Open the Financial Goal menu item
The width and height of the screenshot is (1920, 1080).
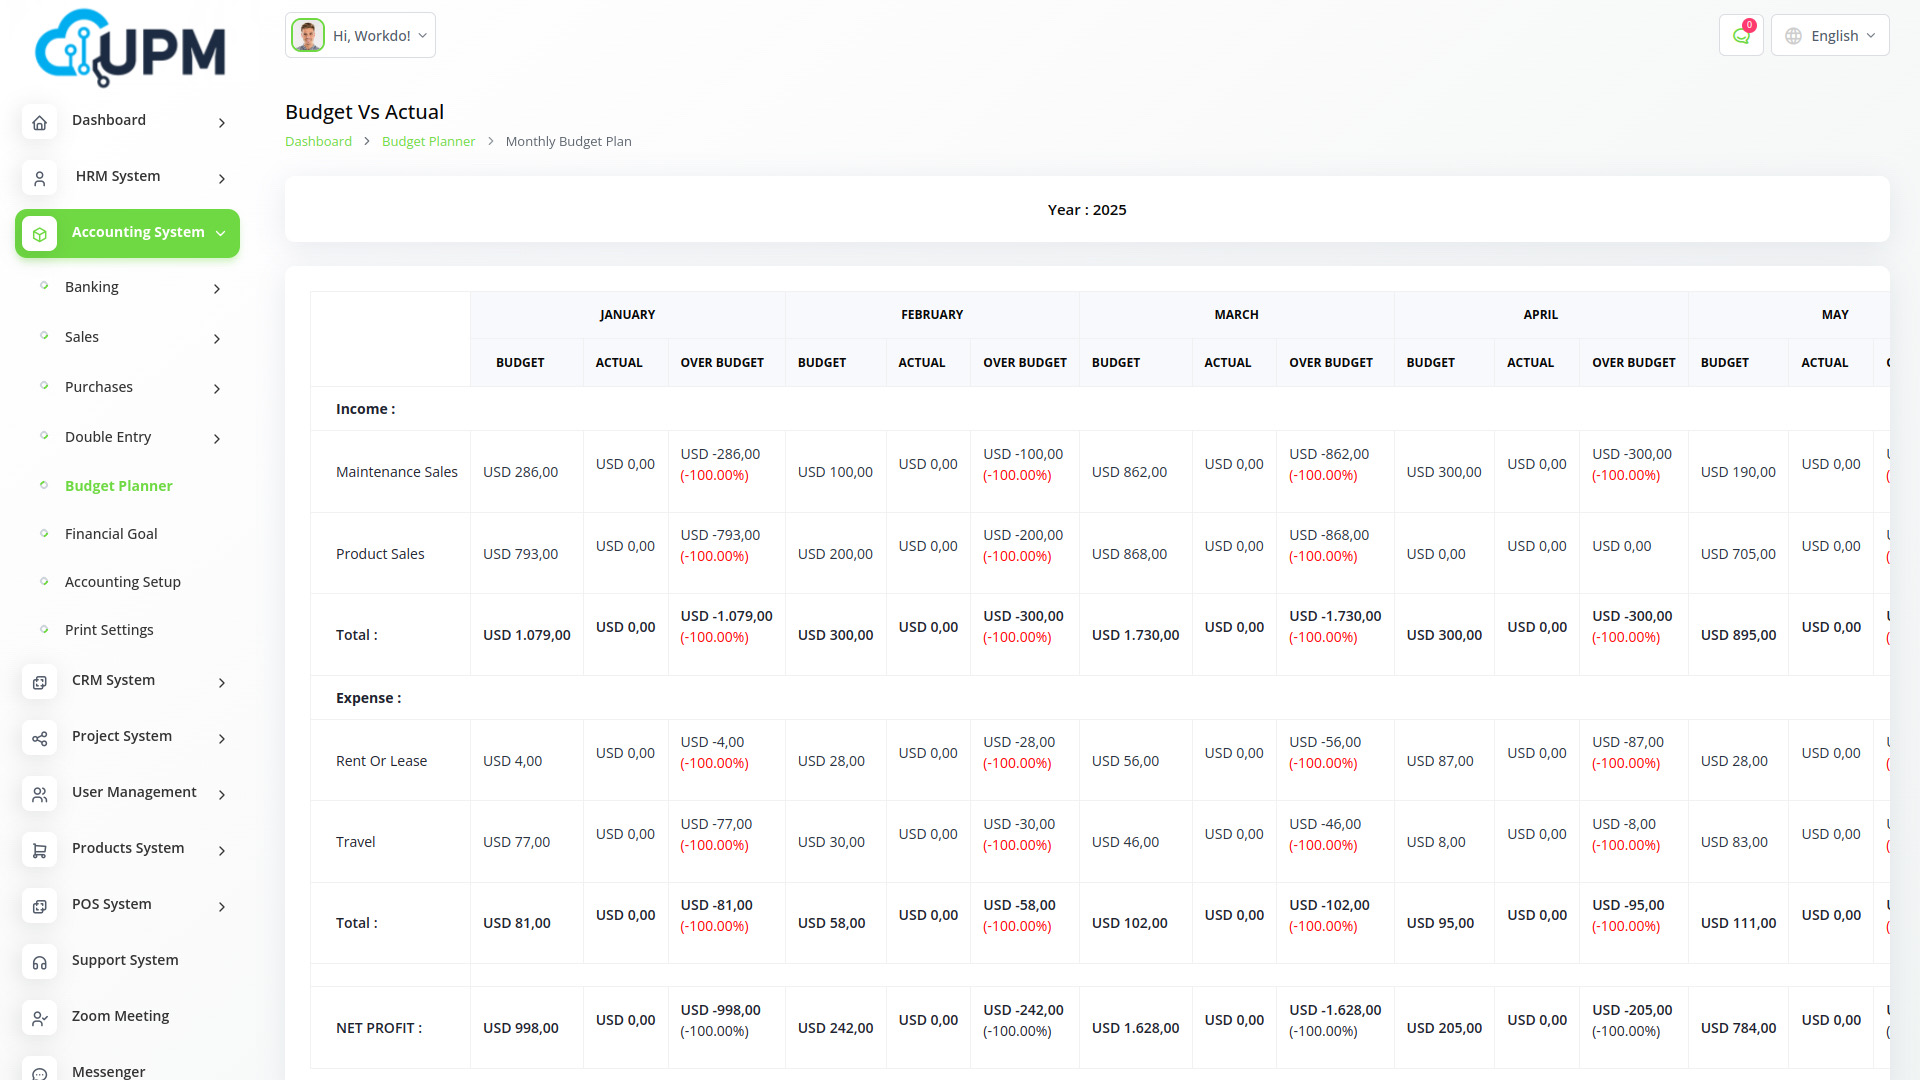point(111,534)
